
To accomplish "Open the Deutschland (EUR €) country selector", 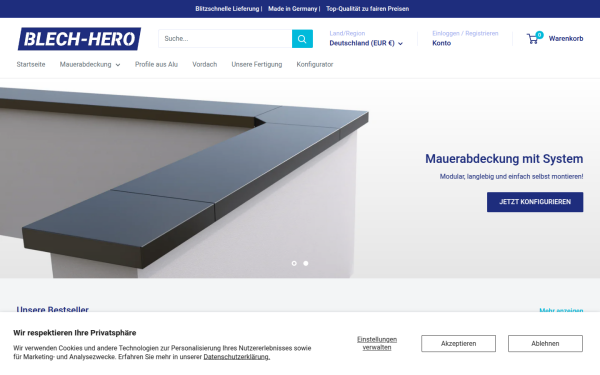I will pos(366,43).
